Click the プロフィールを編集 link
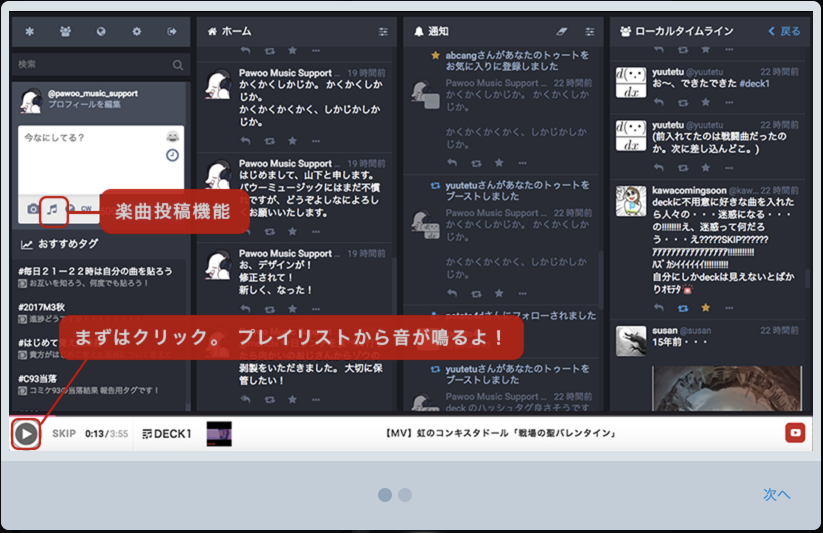The image size is (823, 533). click(85, 104)
